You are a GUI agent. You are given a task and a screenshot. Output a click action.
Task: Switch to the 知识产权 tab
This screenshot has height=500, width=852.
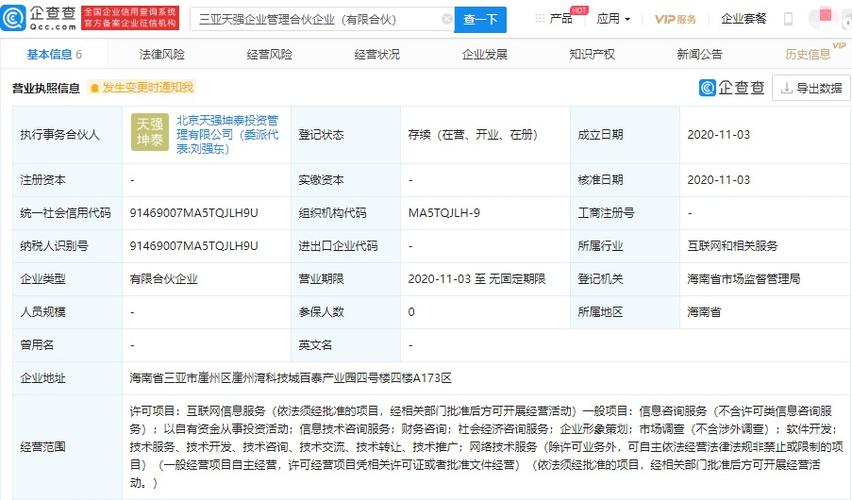(x=592, y=54)
